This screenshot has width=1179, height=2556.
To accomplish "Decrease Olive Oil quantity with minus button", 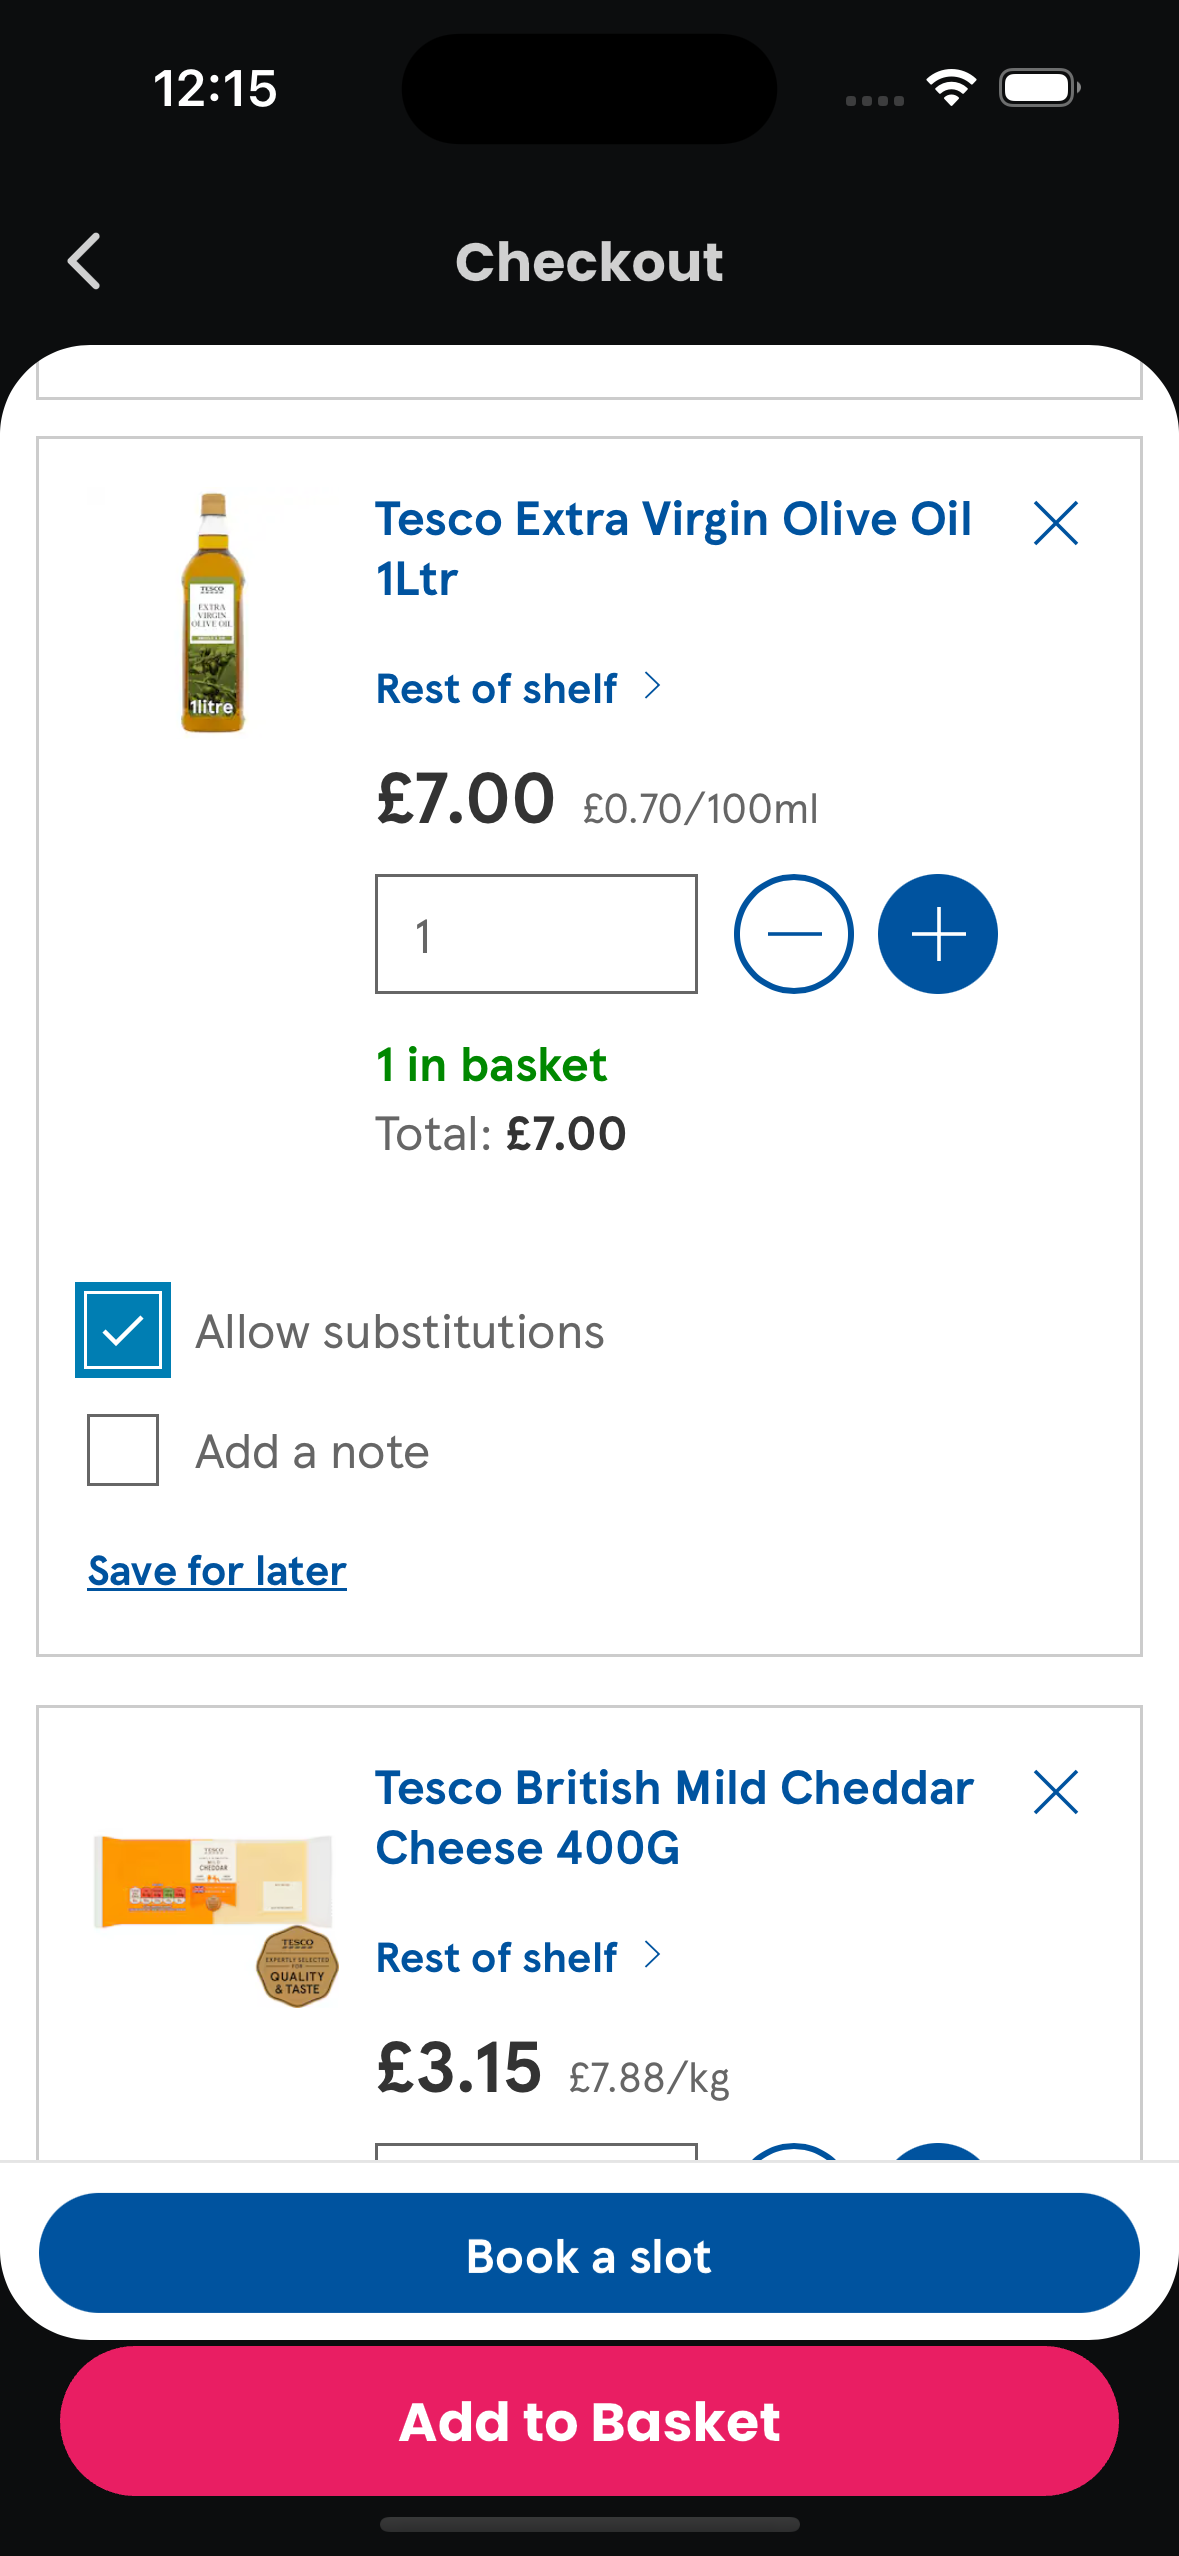I will click(x=793, y=934).
